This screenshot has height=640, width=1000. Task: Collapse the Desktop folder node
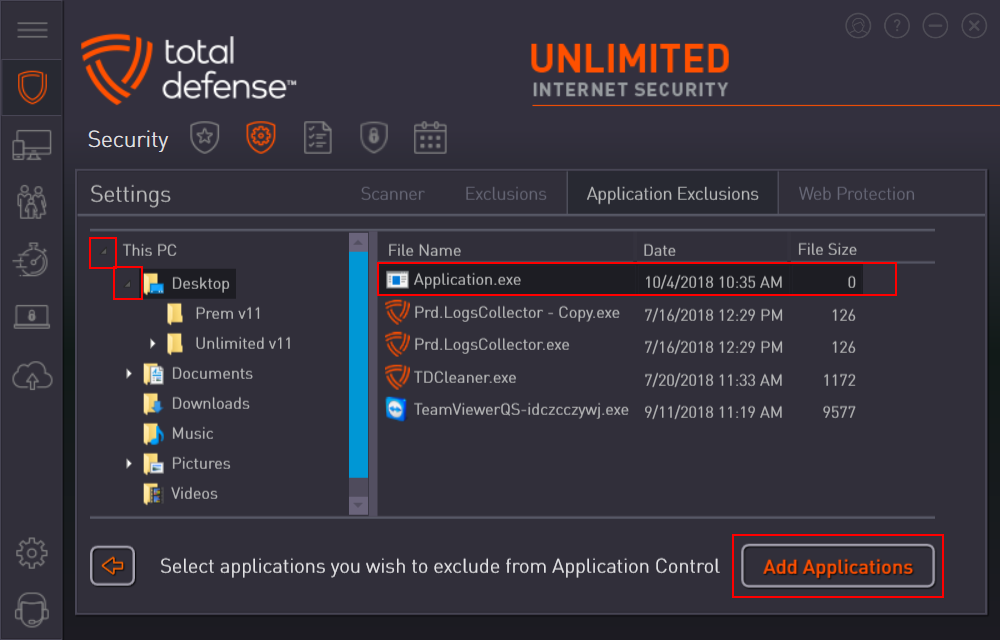(128, 284)
